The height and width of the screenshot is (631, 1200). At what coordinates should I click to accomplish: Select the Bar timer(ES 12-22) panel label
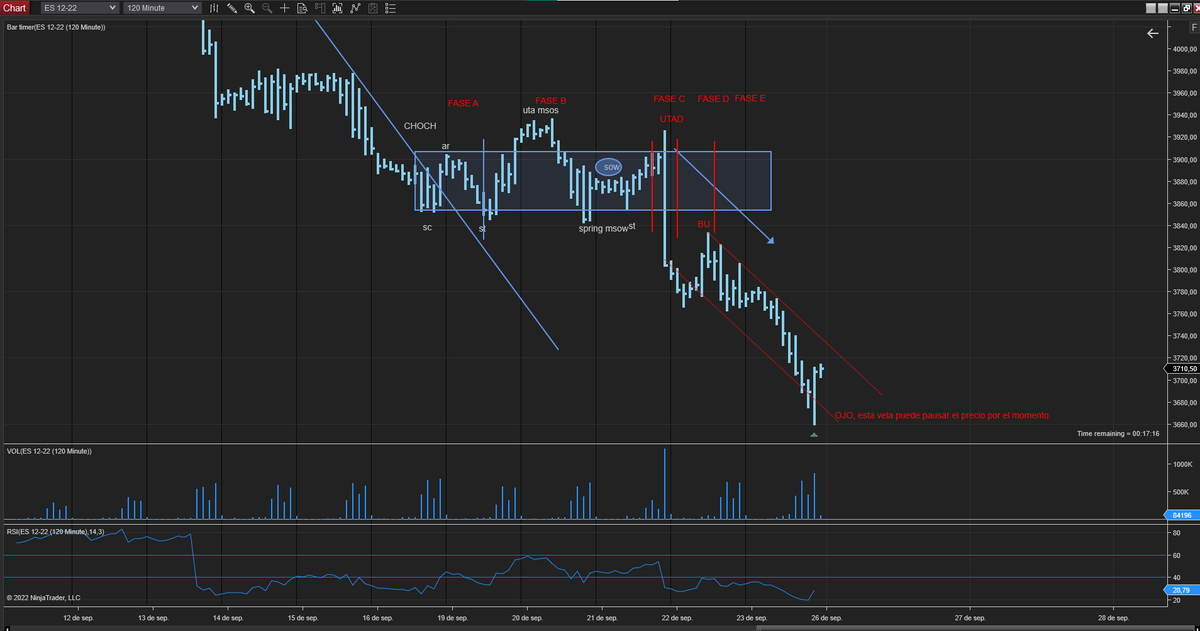56,27
